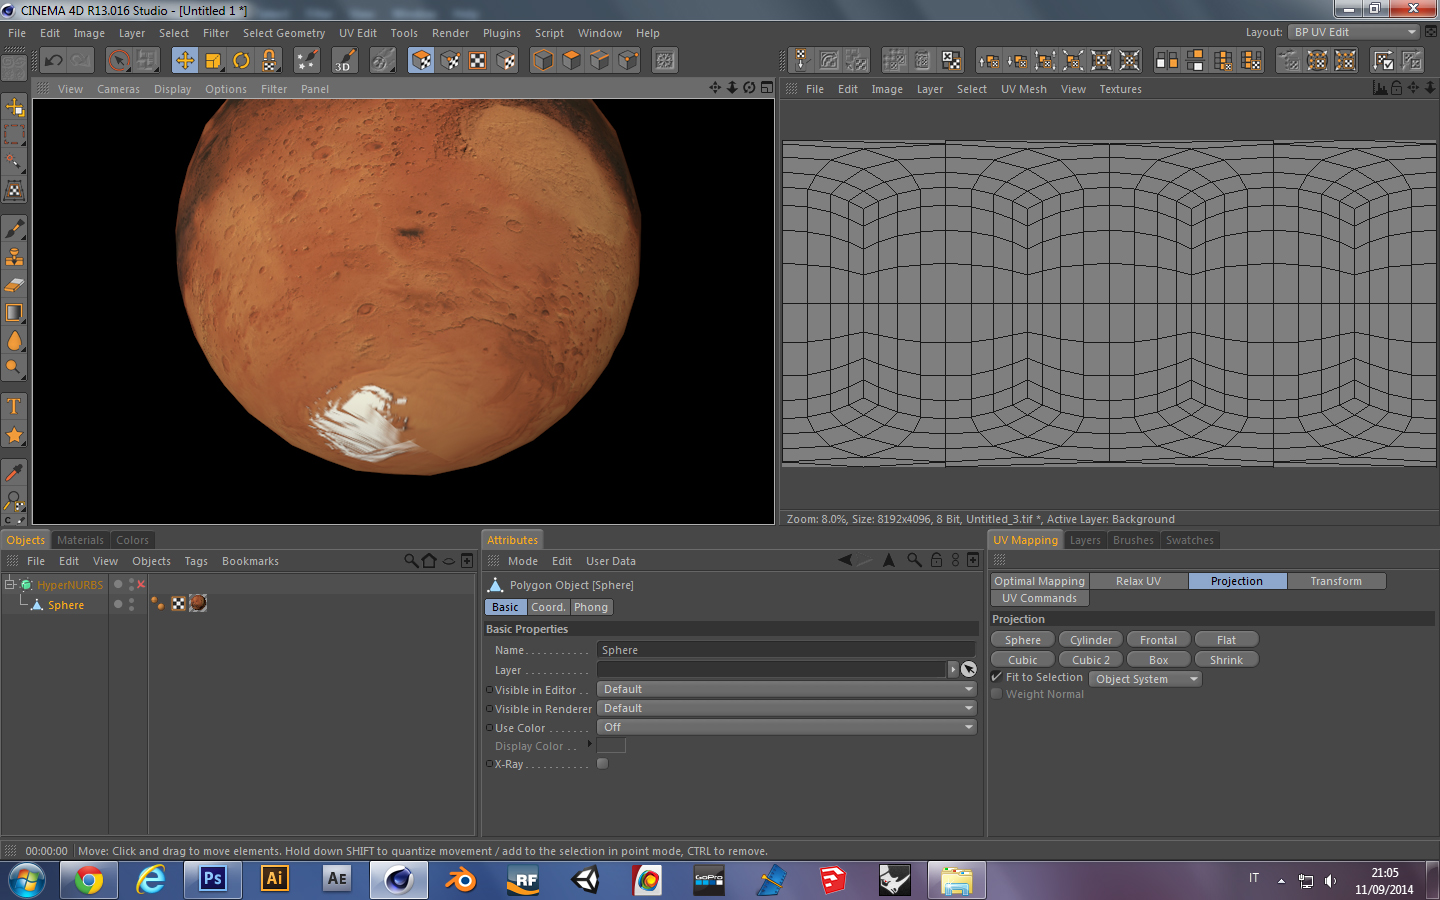Open the Visible in Editor dropdown
The width and height of the screenshot is (1440, 900).
pyautogui.click(x=785, y=689)
